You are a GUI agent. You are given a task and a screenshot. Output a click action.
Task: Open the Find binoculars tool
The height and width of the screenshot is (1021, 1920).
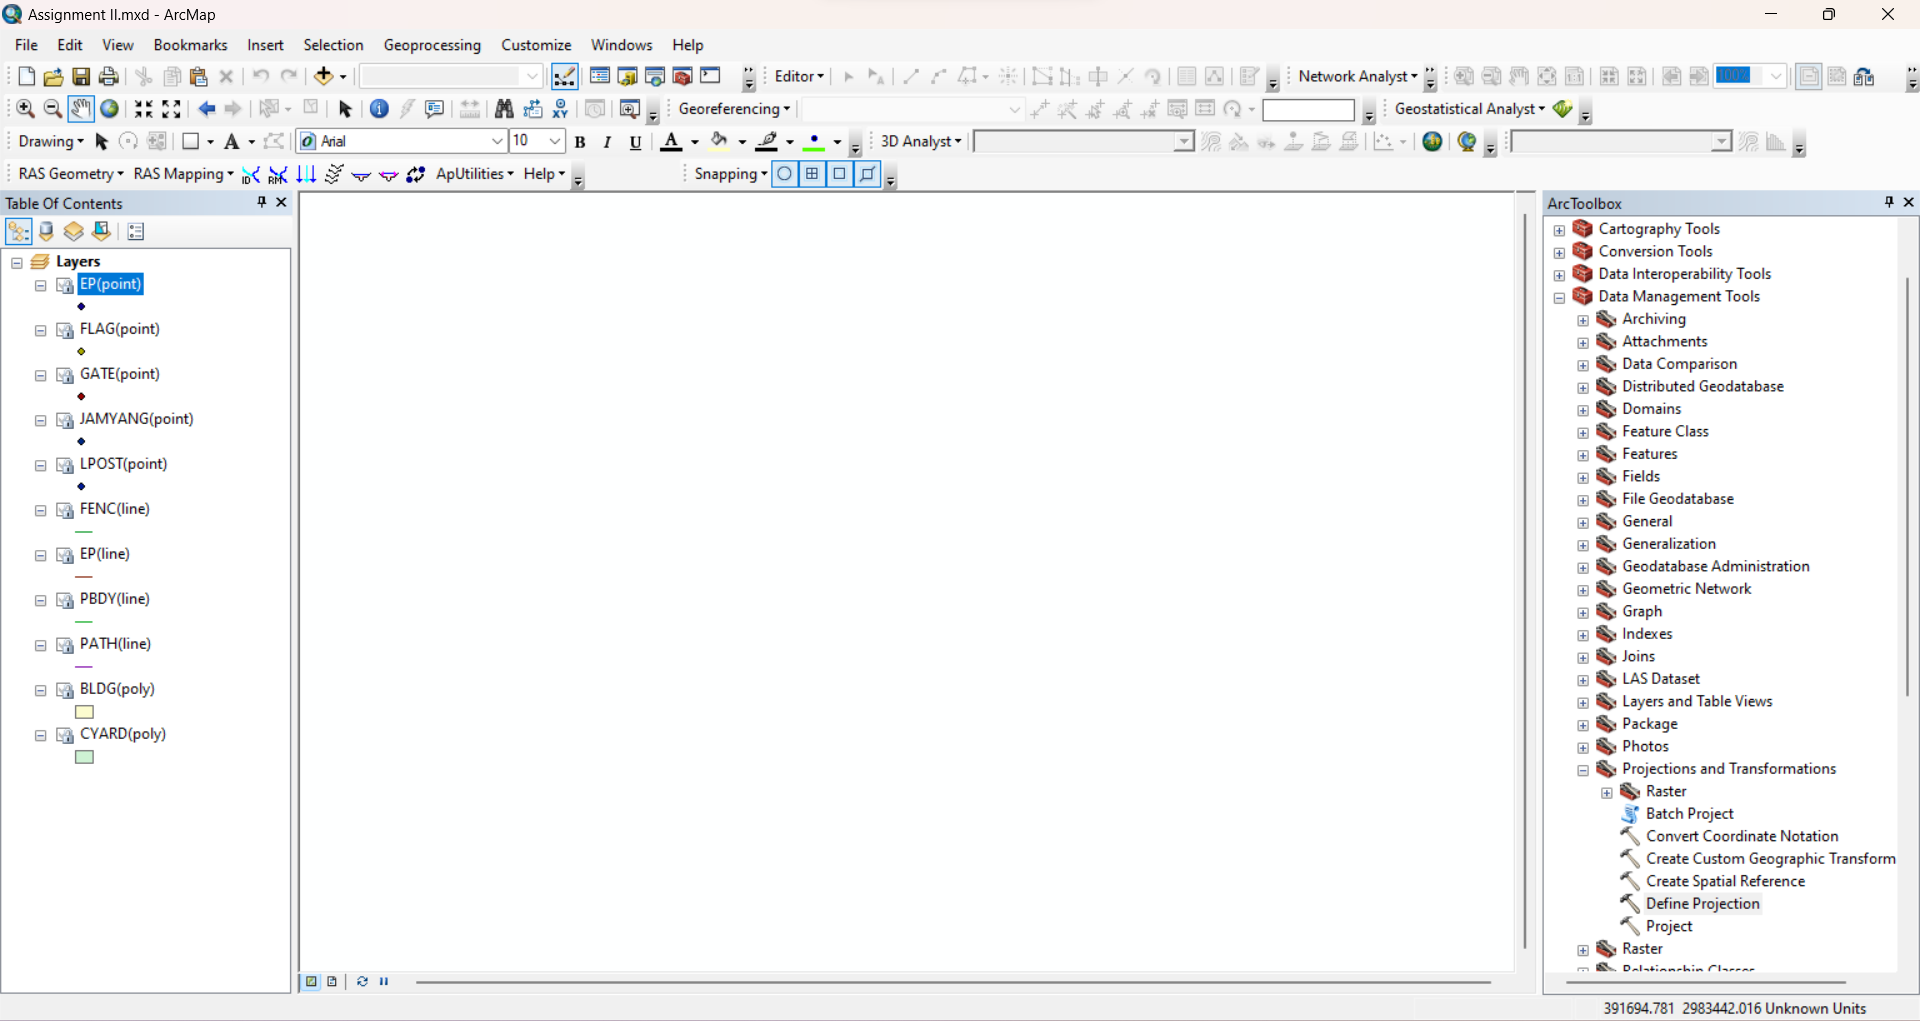tap(504, 109)
